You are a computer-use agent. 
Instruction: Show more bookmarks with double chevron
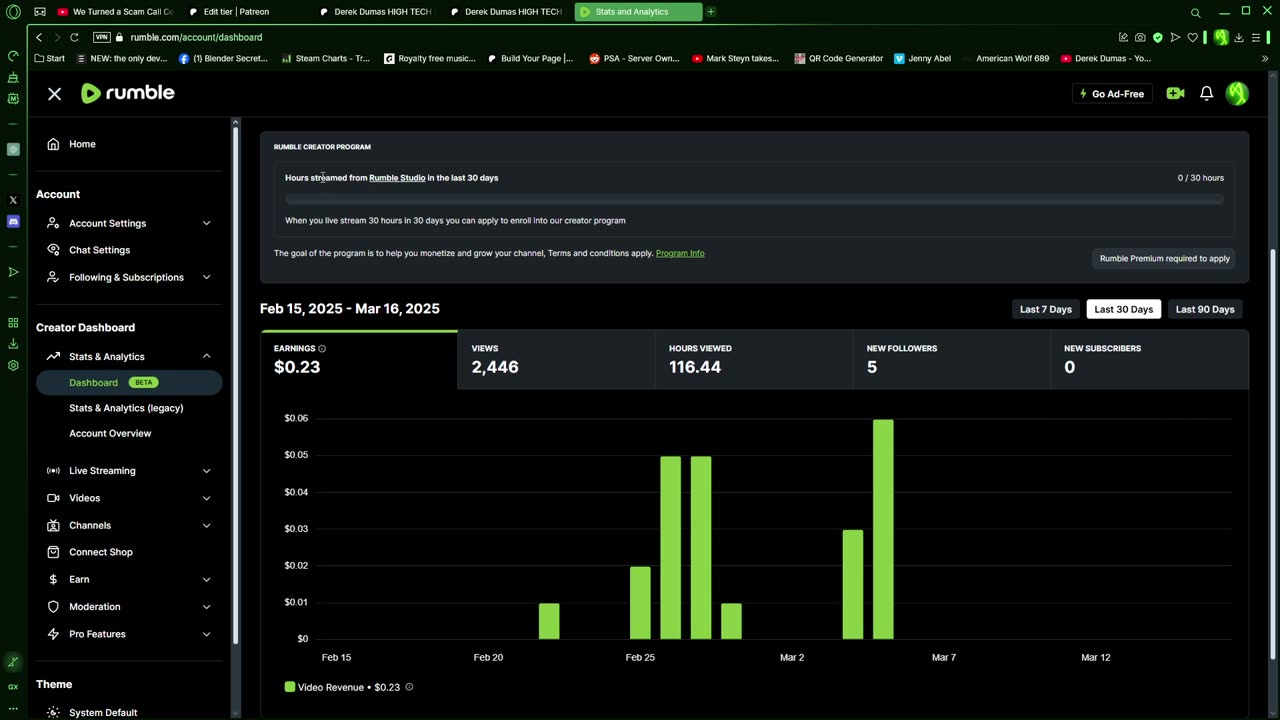1265,58
